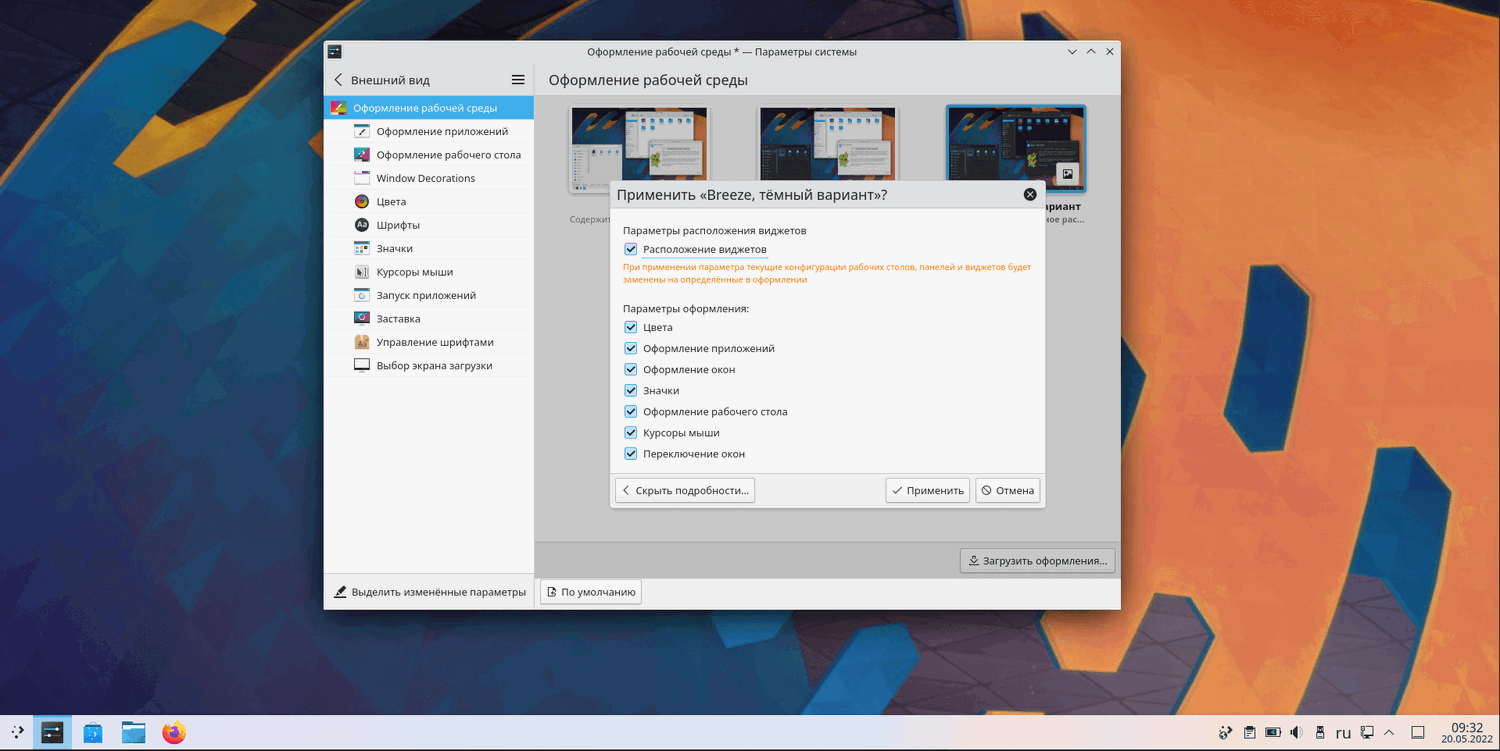Click the icon beside Управление шрифтами
This screenshot has height=751, width=1500.
362,342
